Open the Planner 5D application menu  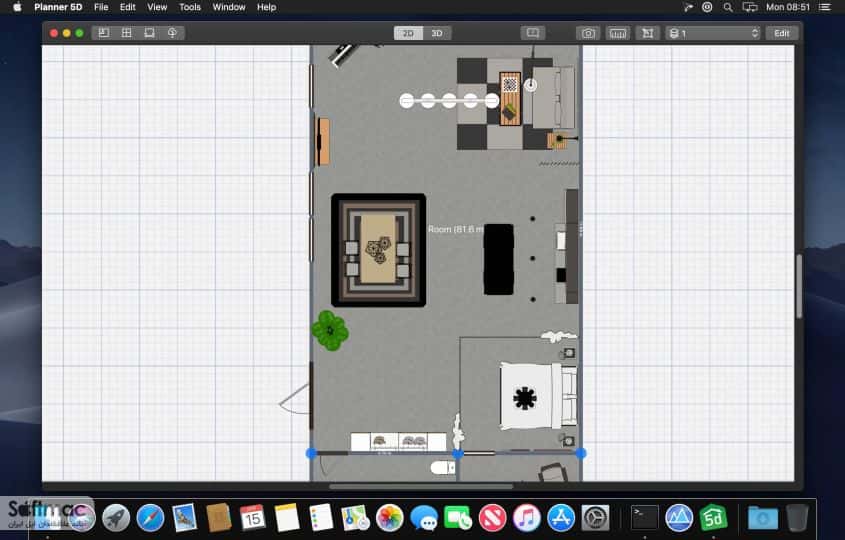pyautogui.click(x=58, y=7)
